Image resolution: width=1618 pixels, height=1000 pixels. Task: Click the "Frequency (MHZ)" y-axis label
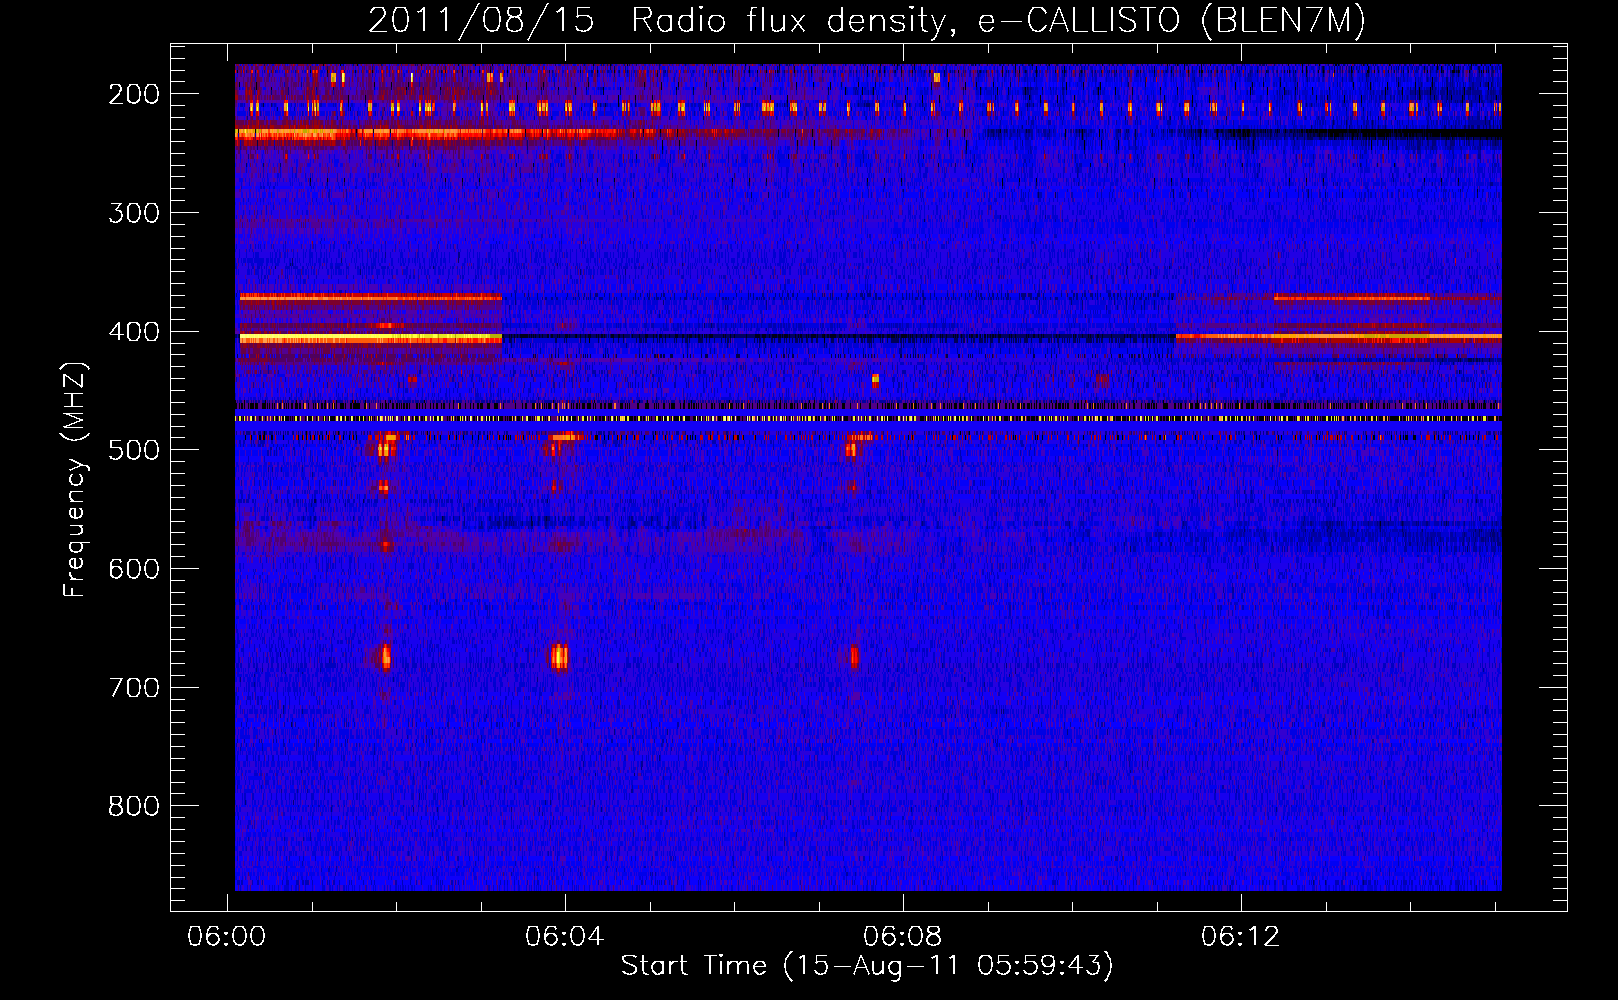tap(75, 480)
